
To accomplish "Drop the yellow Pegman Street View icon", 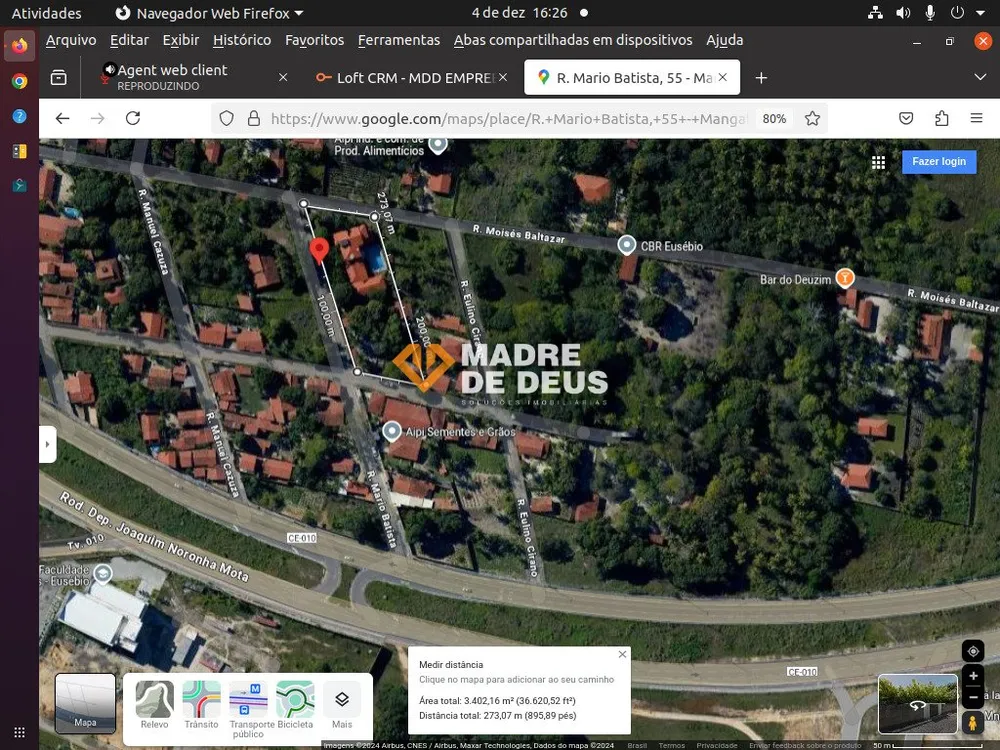I will tap(973, 723).
